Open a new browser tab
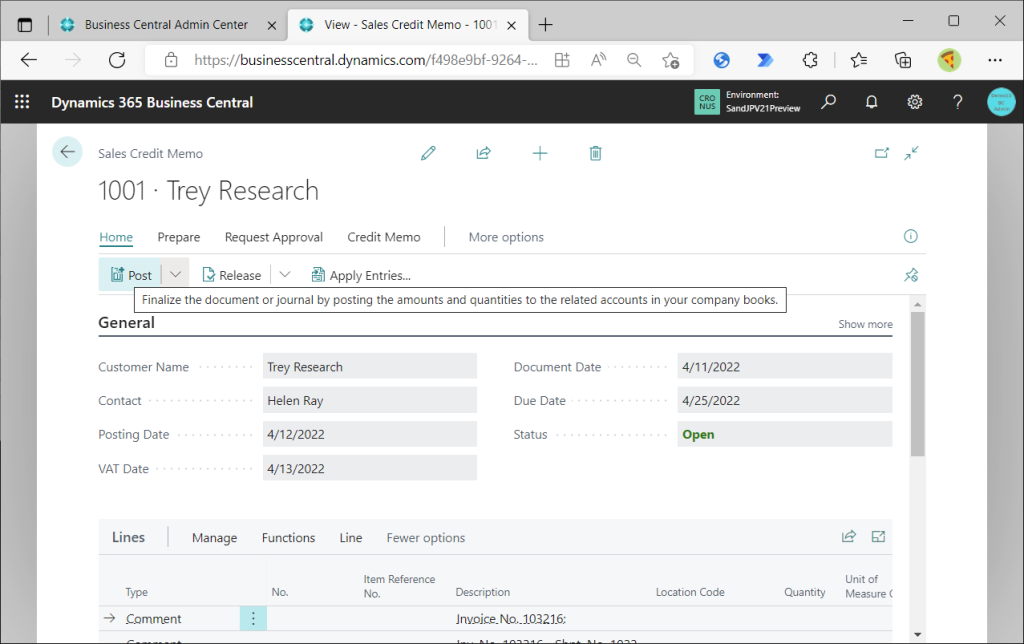The height and width of the screenshot is (644, 1024). click(545, 25)
